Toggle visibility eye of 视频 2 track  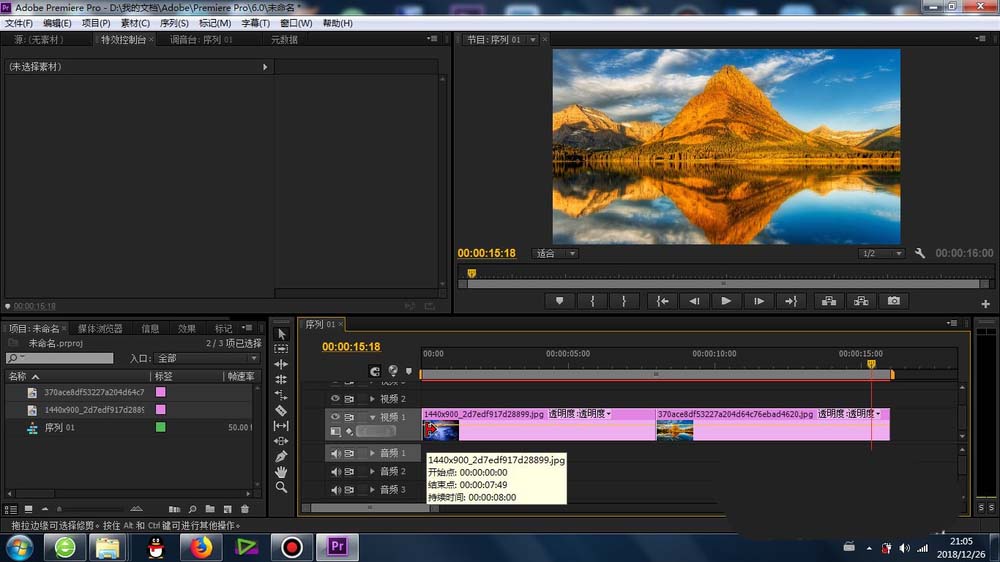coord(335,399)
